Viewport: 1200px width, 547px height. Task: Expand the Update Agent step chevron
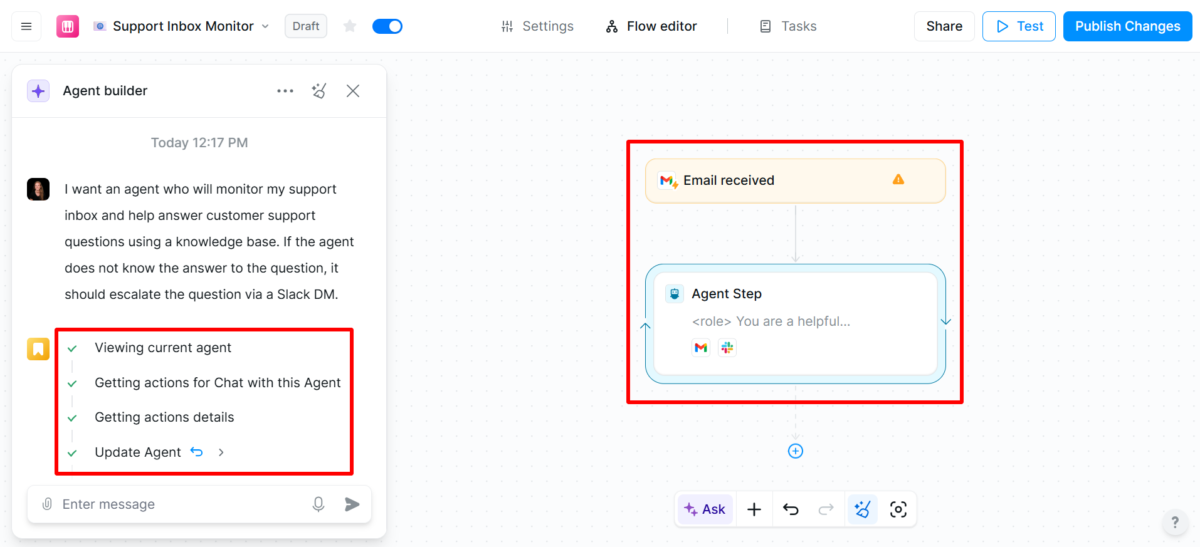point(221,452)
